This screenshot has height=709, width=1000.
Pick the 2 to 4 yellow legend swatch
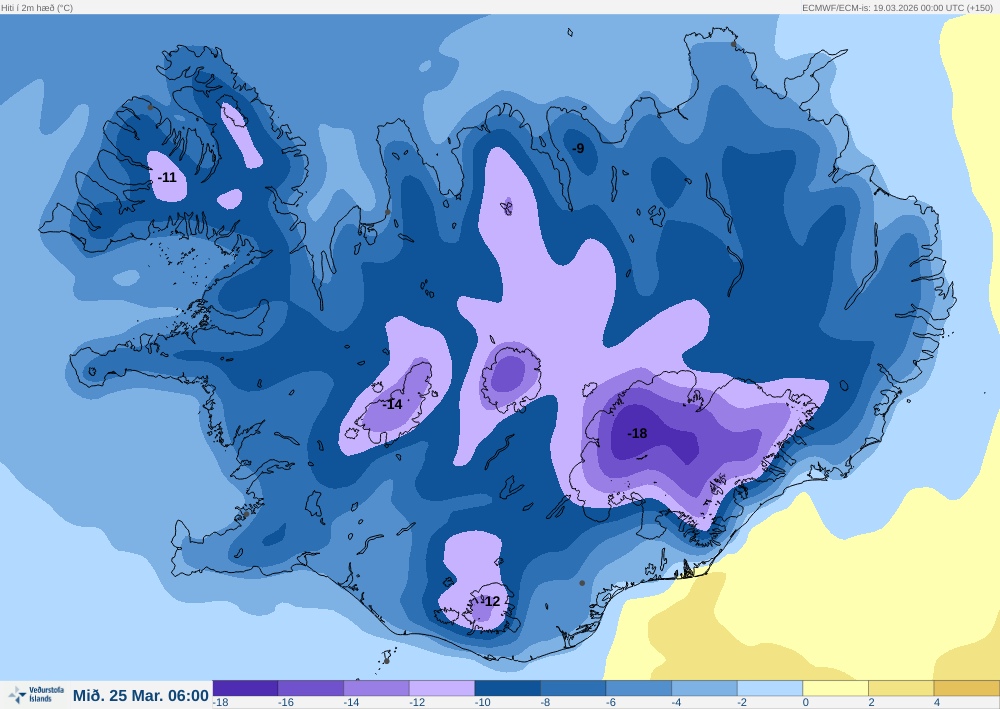click(901, 688)
